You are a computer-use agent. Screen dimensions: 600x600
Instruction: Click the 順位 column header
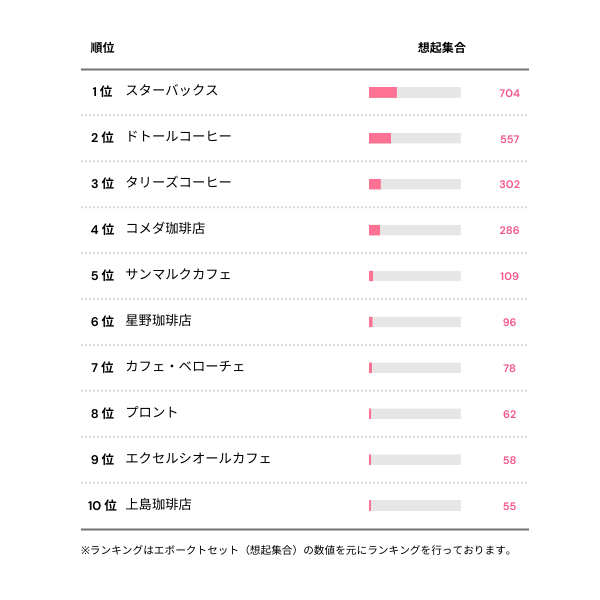102,48
